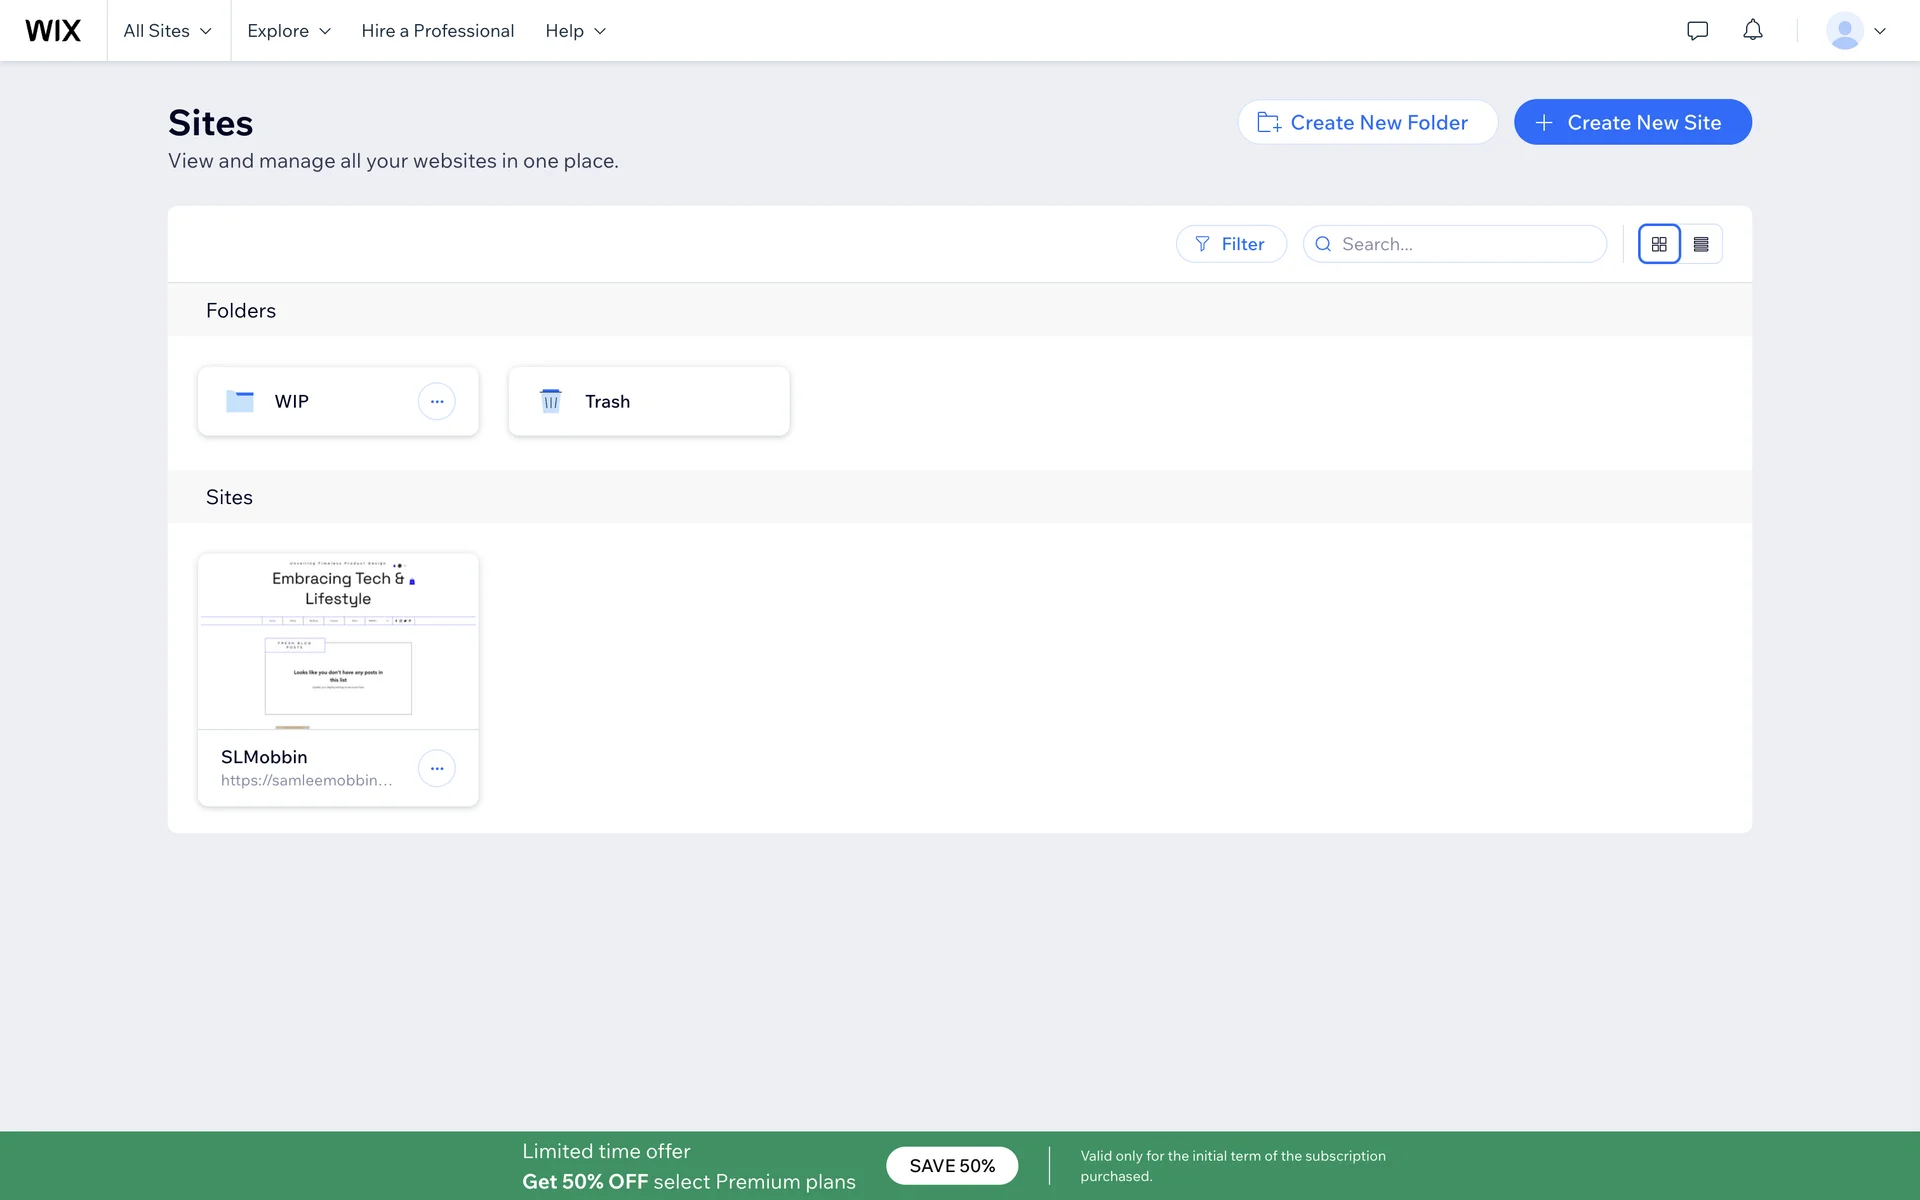The image size is (1920, 1200).
Task: Expand the Help dropdown
Action: pyautogui.click(x=575, y=31)
